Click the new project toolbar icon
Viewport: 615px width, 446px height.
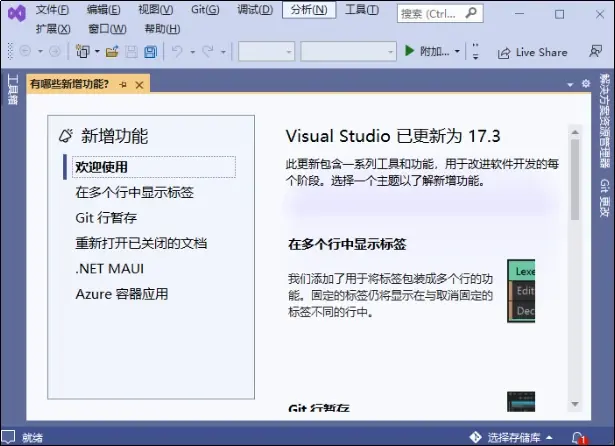coord(82,51)
